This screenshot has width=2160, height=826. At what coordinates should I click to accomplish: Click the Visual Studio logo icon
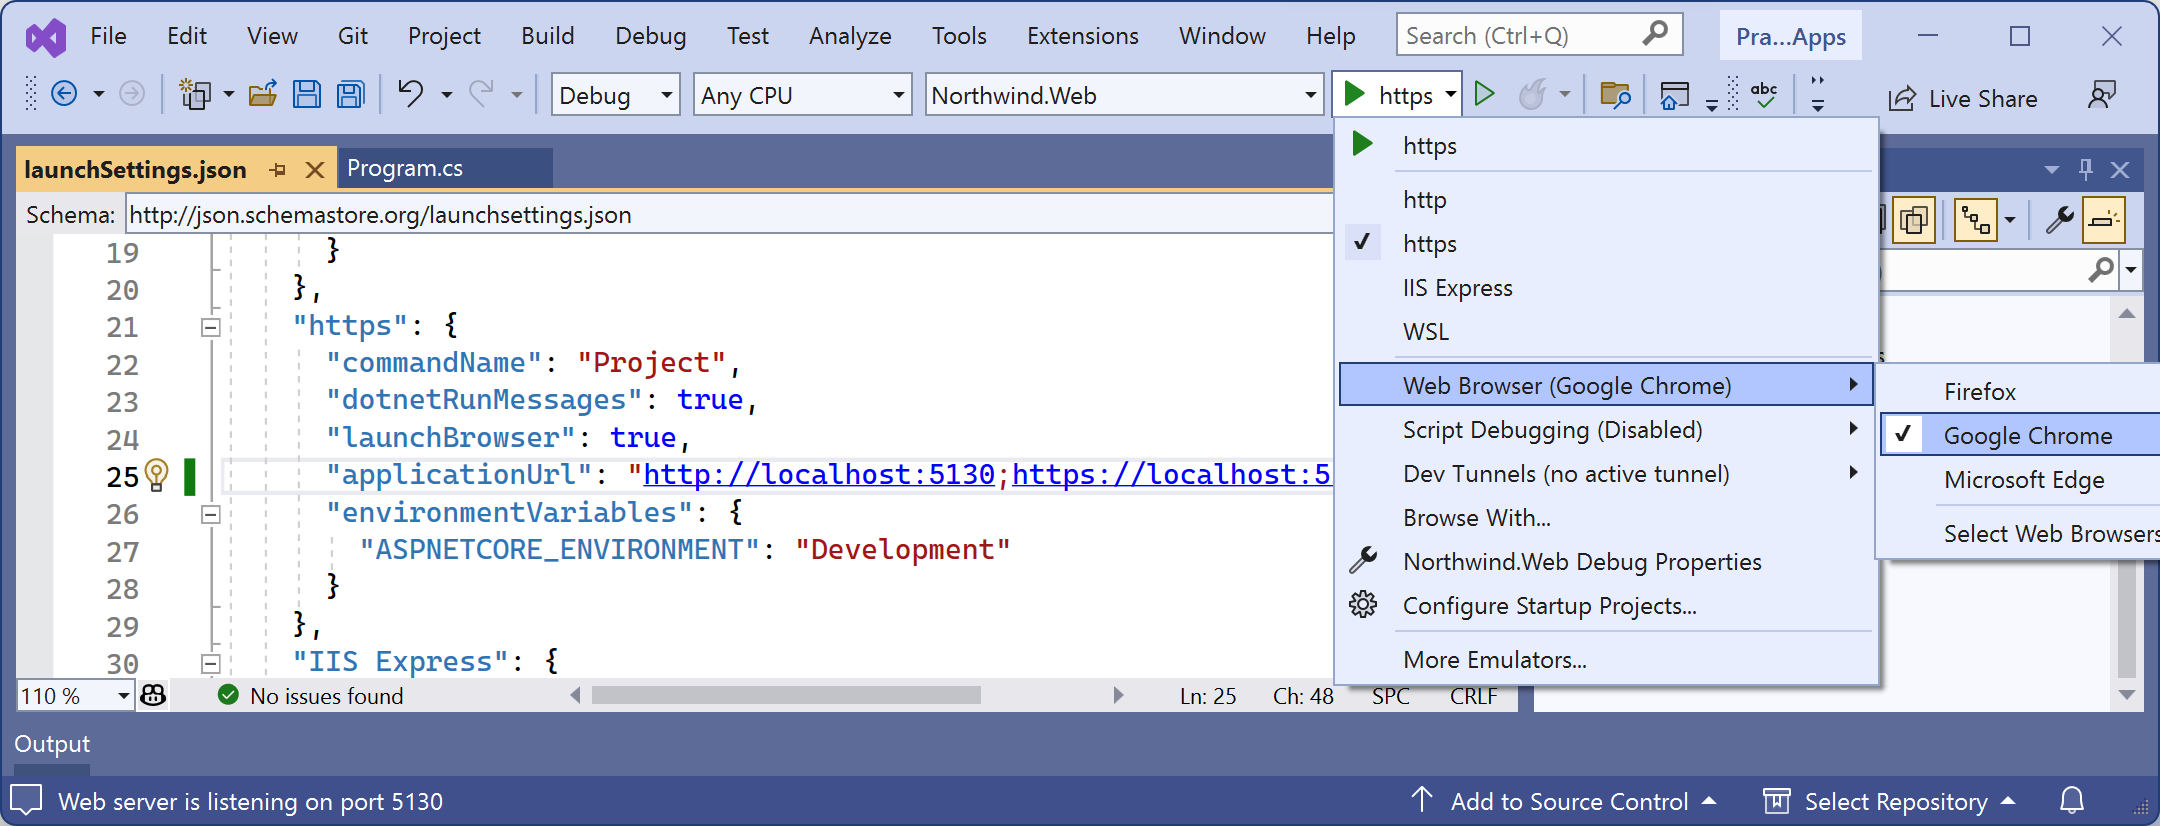click(x=46, y=37)
